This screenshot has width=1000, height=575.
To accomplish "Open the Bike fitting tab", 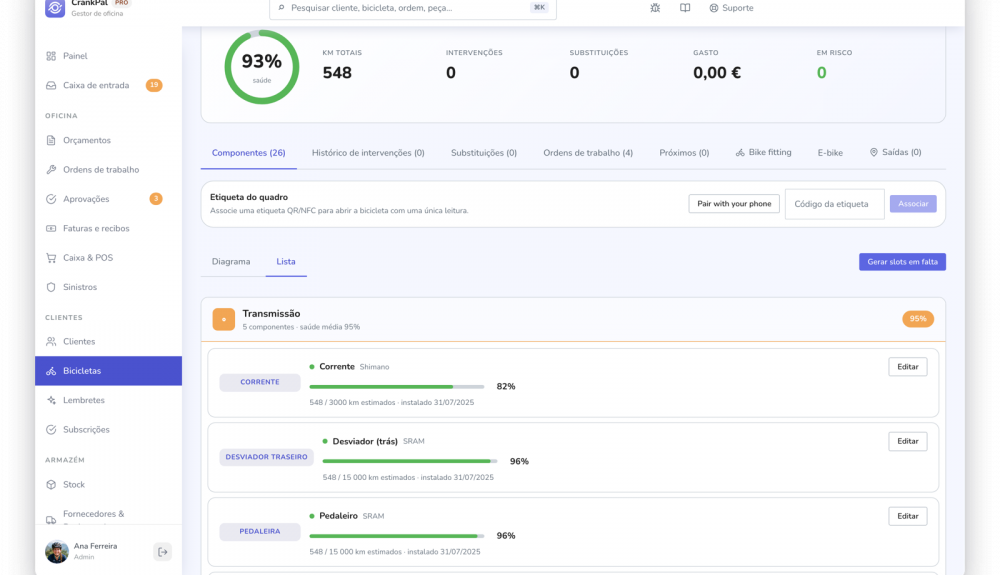I will click(763, 152).
